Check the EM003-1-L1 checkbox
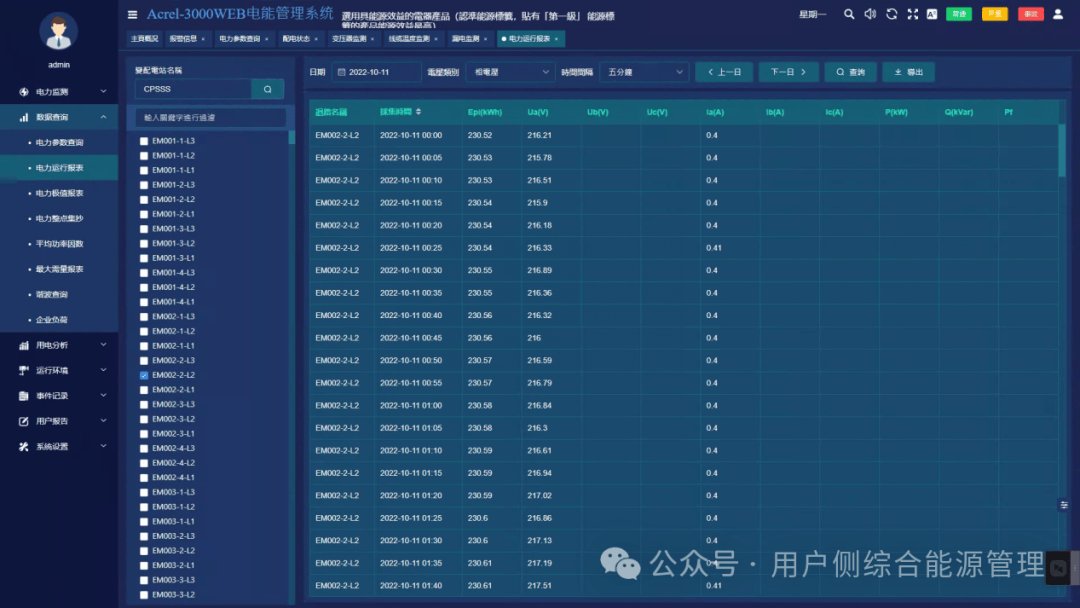The width and height of the screenshot is (1080, 608). pos(144,522)
